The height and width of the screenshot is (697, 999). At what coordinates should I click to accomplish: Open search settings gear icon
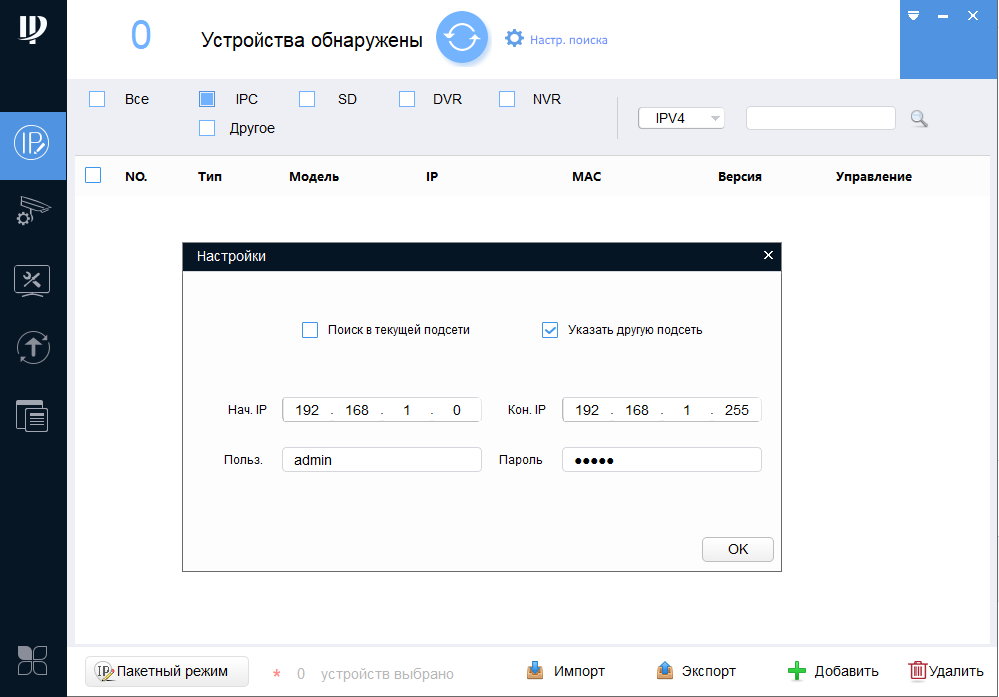pos(515,39)
